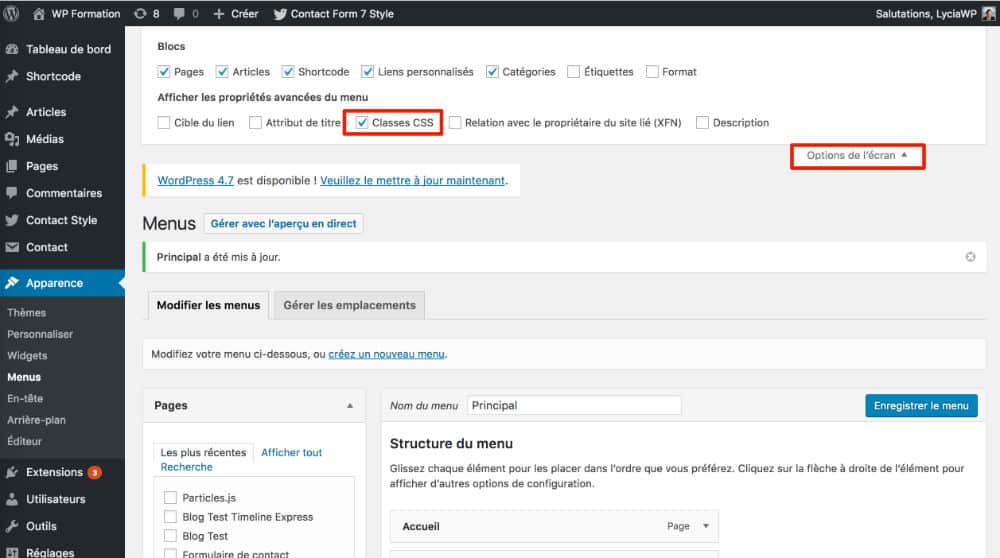The width and height of the screenshot is (1000, 558).
Task: Click the Articles pin icon
Action: [12, 112]
